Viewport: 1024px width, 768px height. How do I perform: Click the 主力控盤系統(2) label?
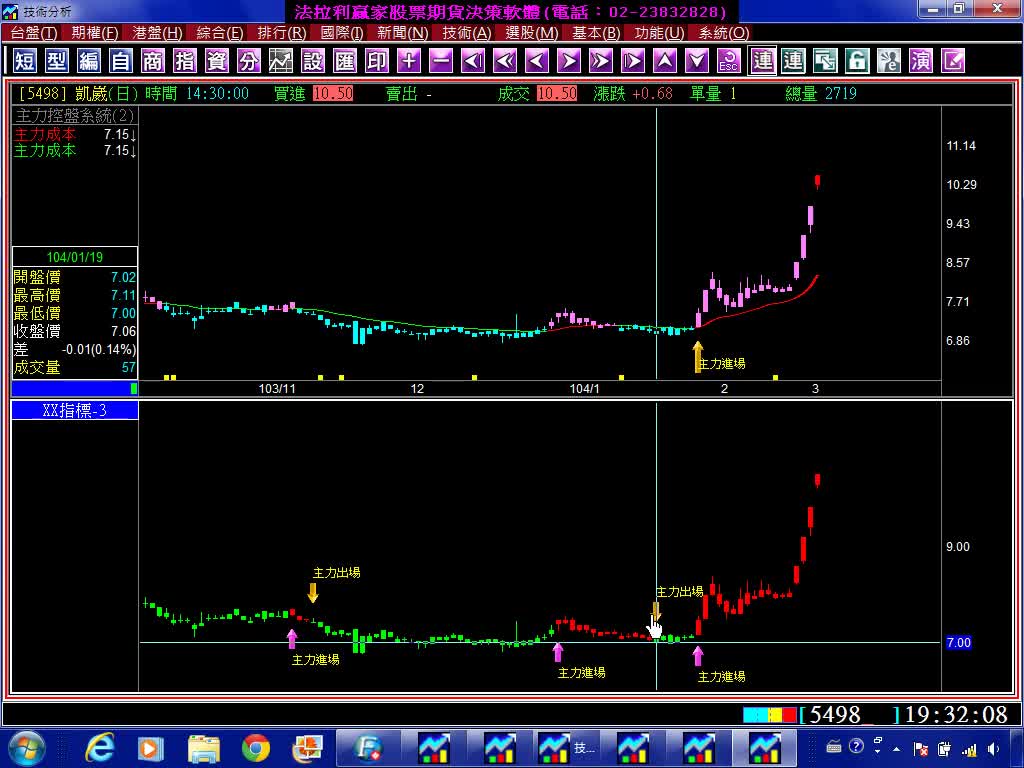click(75, 115)
